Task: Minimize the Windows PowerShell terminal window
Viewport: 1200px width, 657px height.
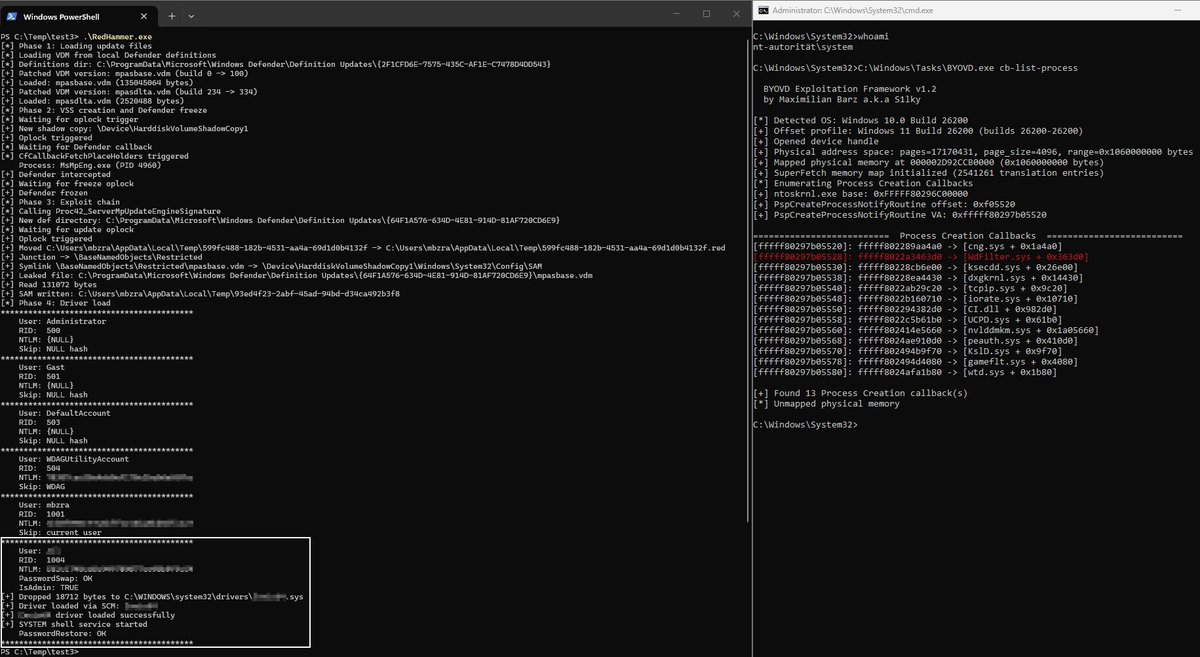Action: point(678,14)
